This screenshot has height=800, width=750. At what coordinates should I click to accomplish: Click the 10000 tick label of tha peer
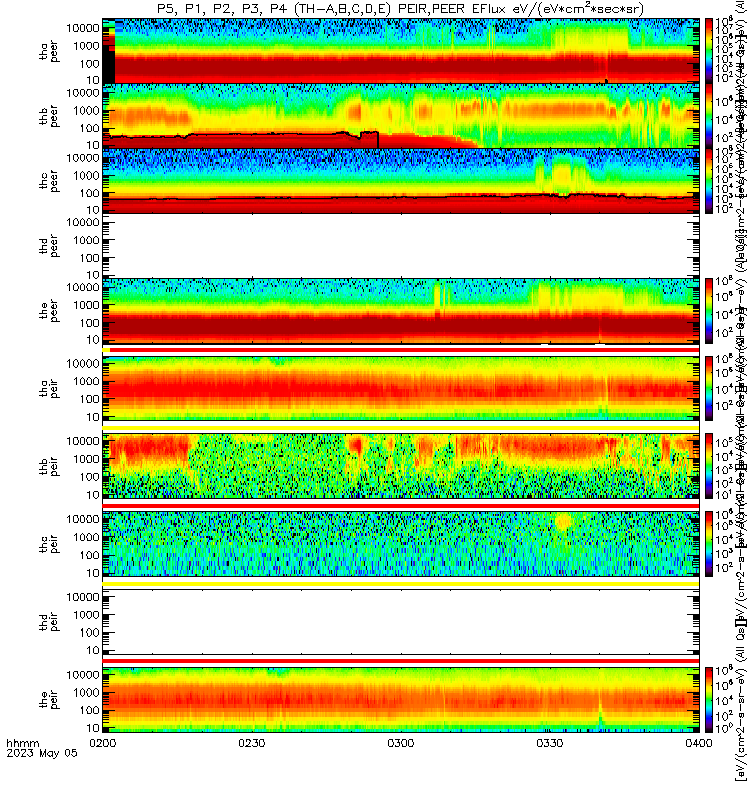click(x=83, y=28)
